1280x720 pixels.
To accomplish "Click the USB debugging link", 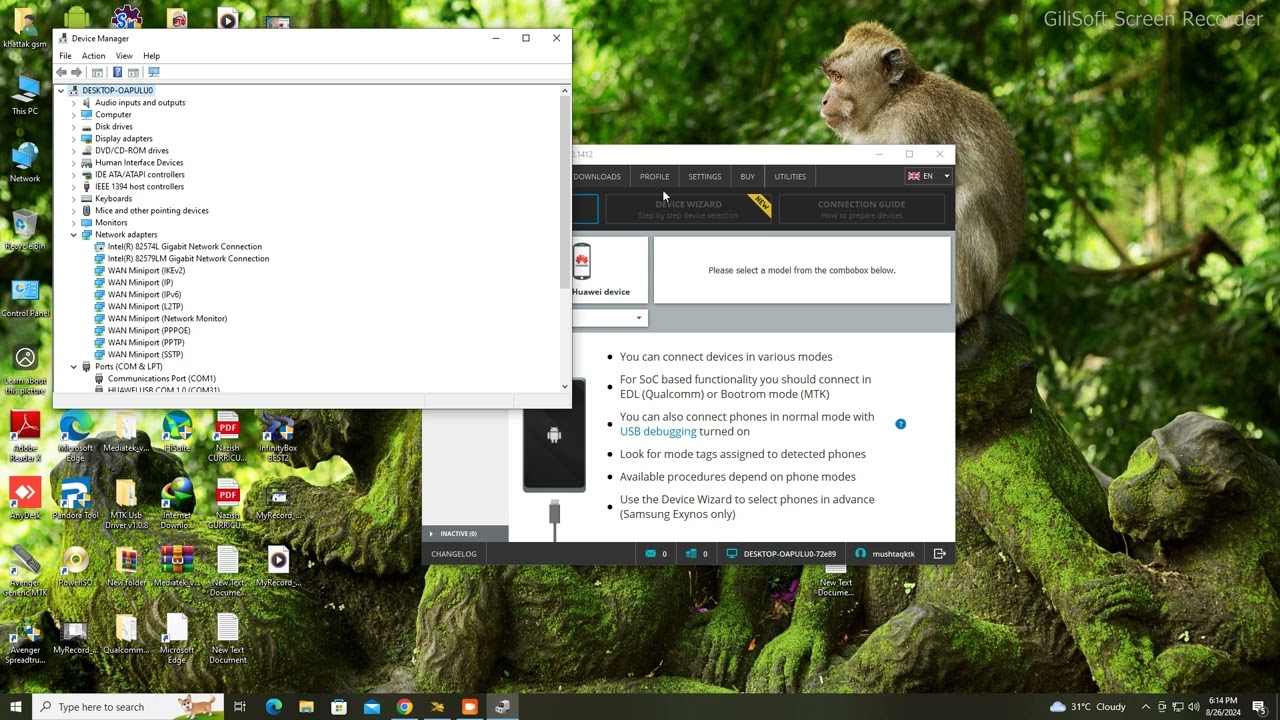I will [x=658, y=432].
